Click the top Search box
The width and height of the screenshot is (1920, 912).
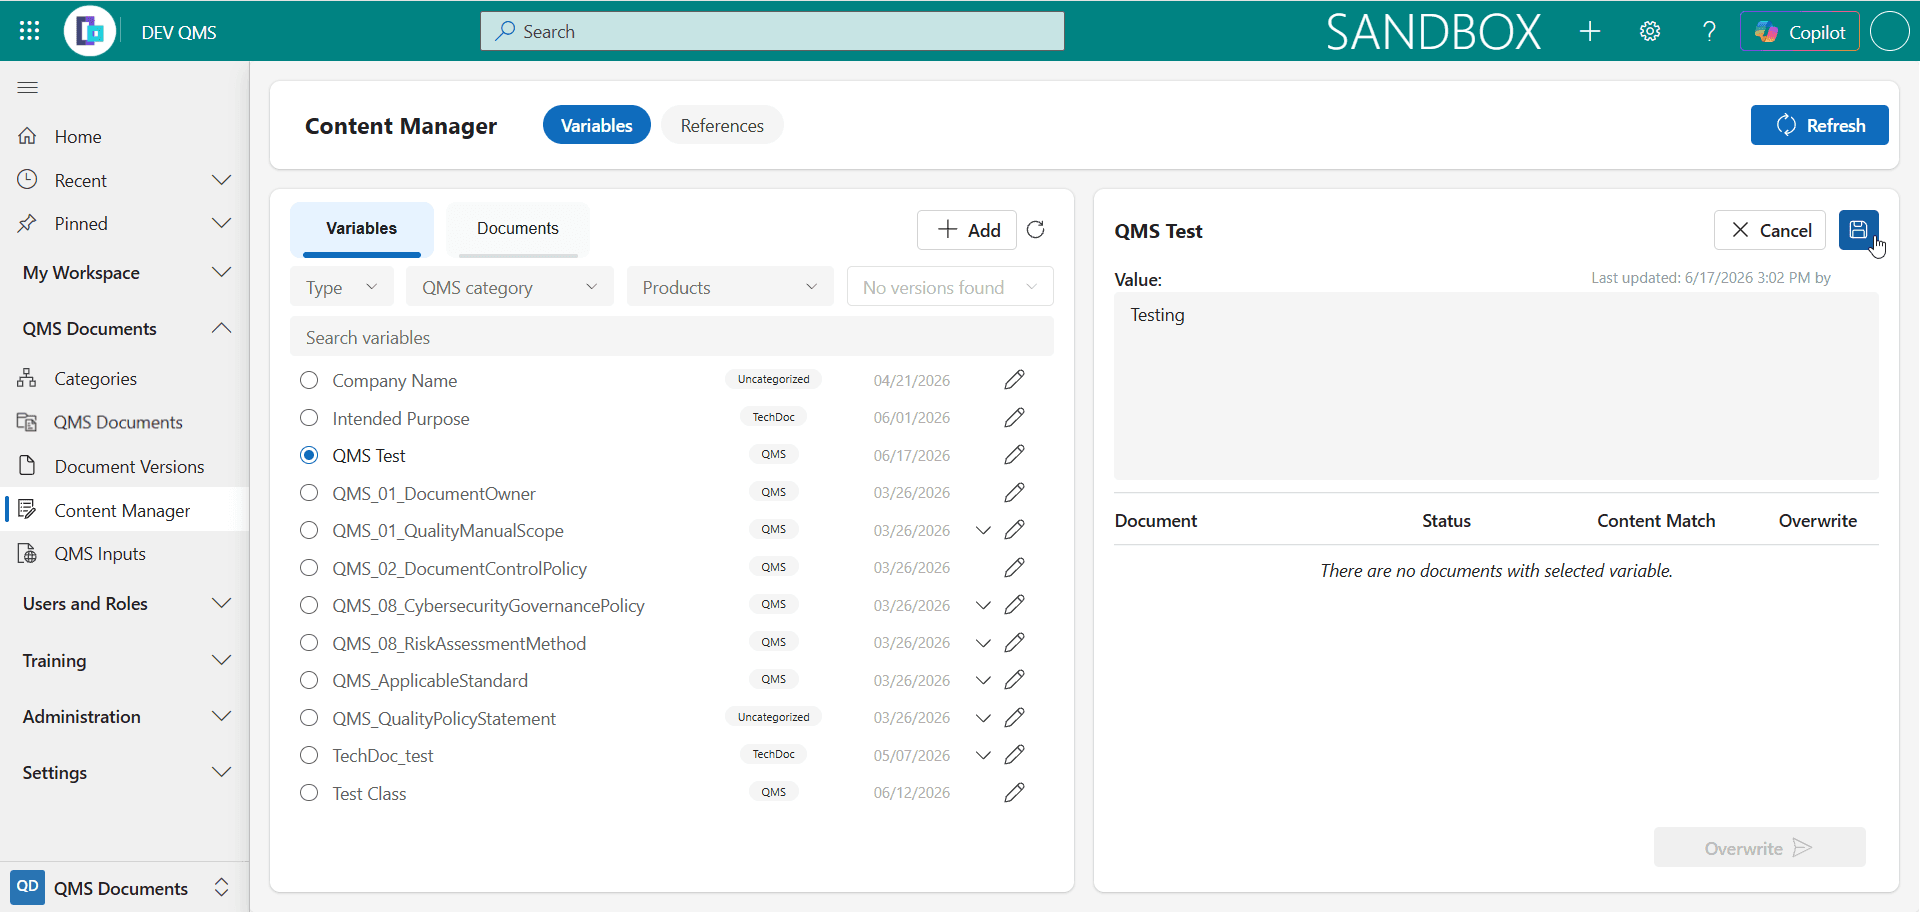pyautogui.click(x=772, y=31)
